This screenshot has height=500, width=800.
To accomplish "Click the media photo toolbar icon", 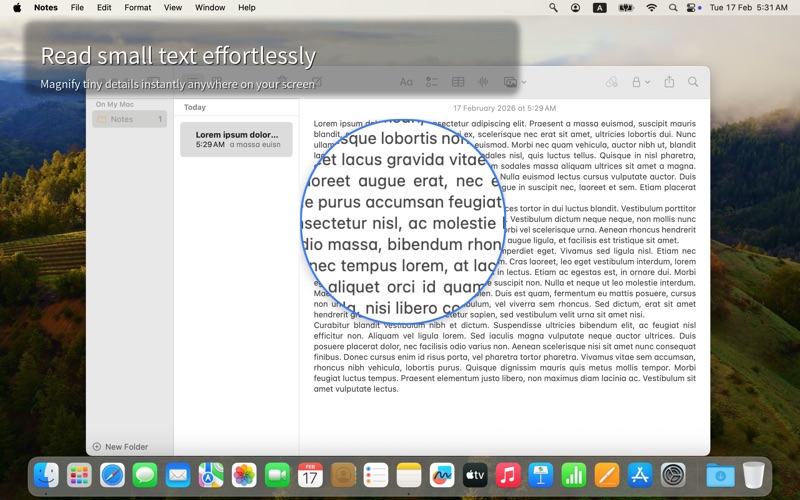I will 510,82.
